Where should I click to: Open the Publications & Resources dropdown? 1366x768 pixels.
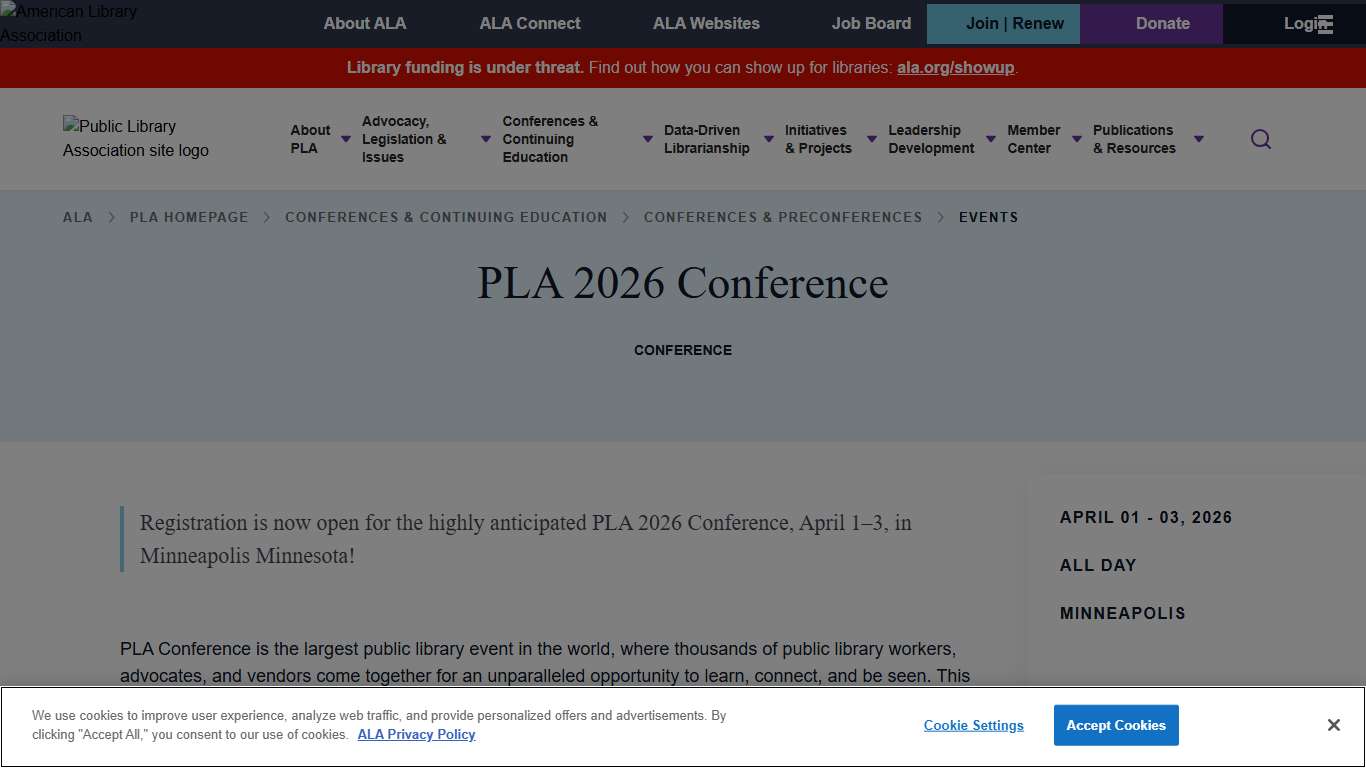[x=1135, y=139]
